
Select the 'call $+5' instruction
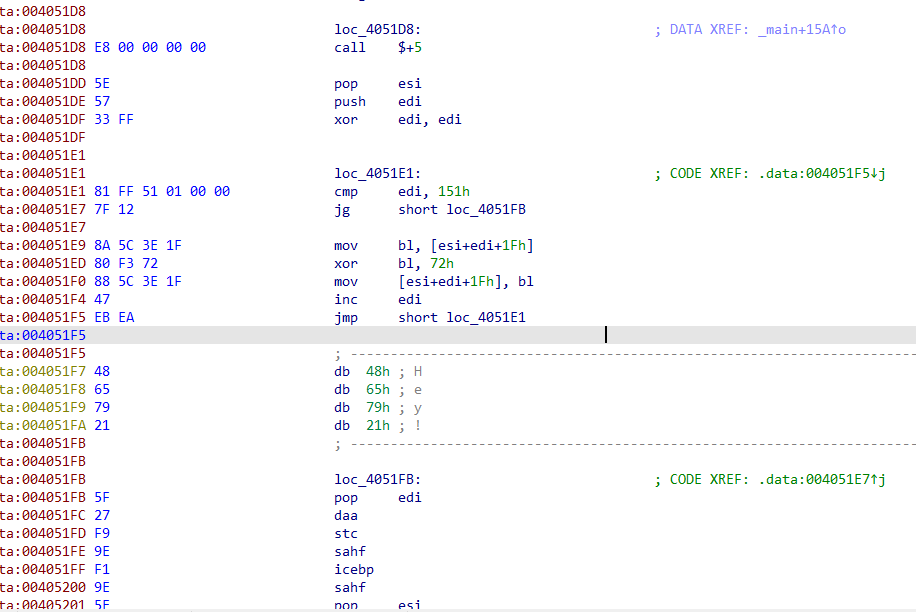click(378, 48)
